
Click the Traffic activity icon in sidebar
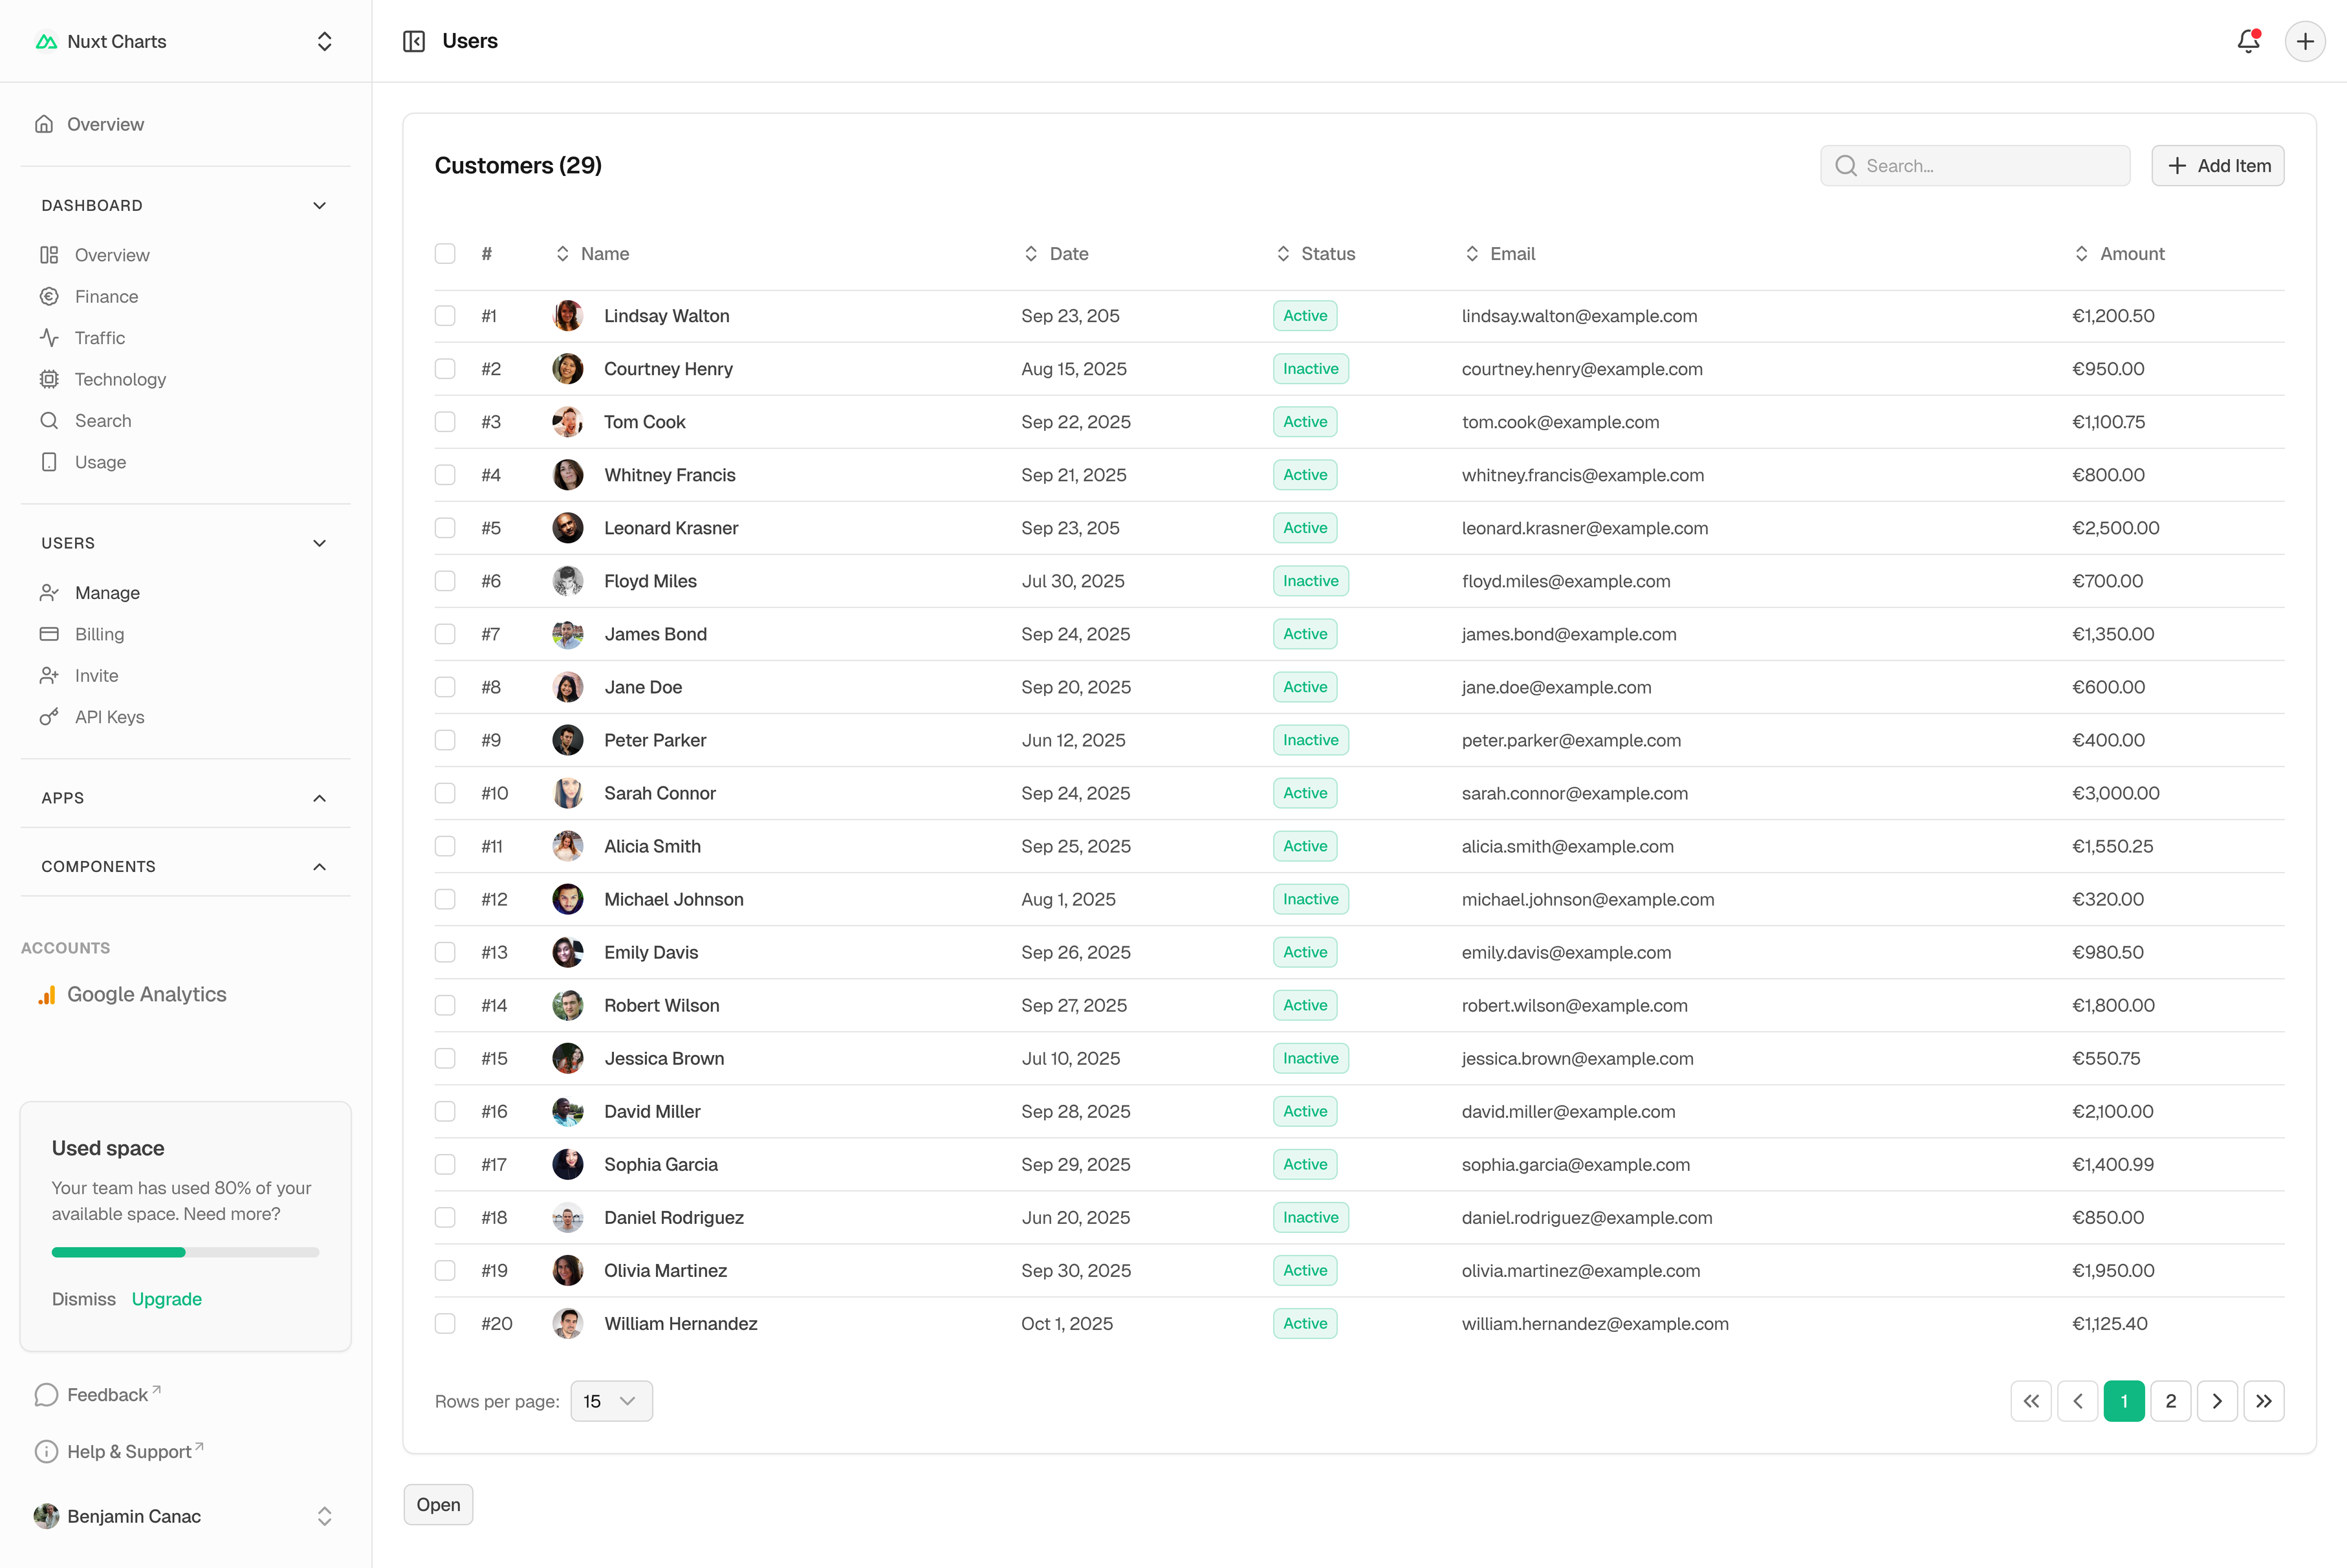click(x=49, y=338)
